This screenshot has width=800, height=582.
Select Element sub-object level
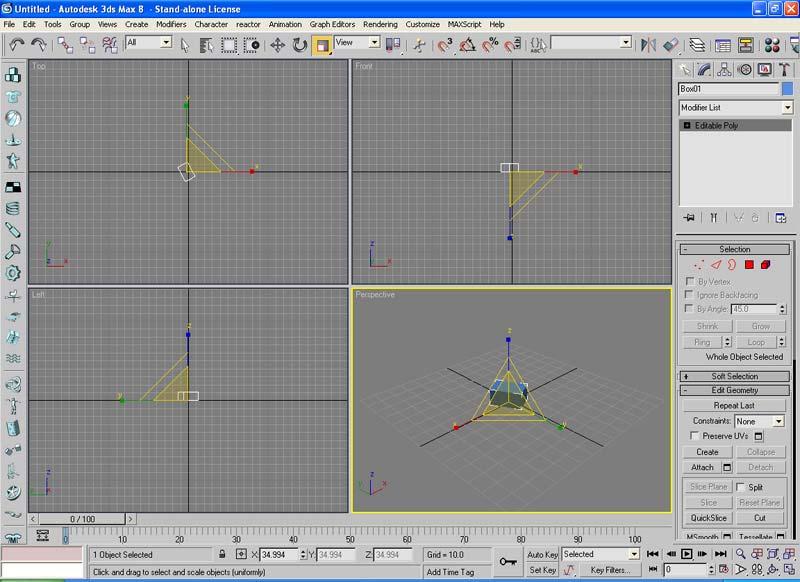coord(765,265)
